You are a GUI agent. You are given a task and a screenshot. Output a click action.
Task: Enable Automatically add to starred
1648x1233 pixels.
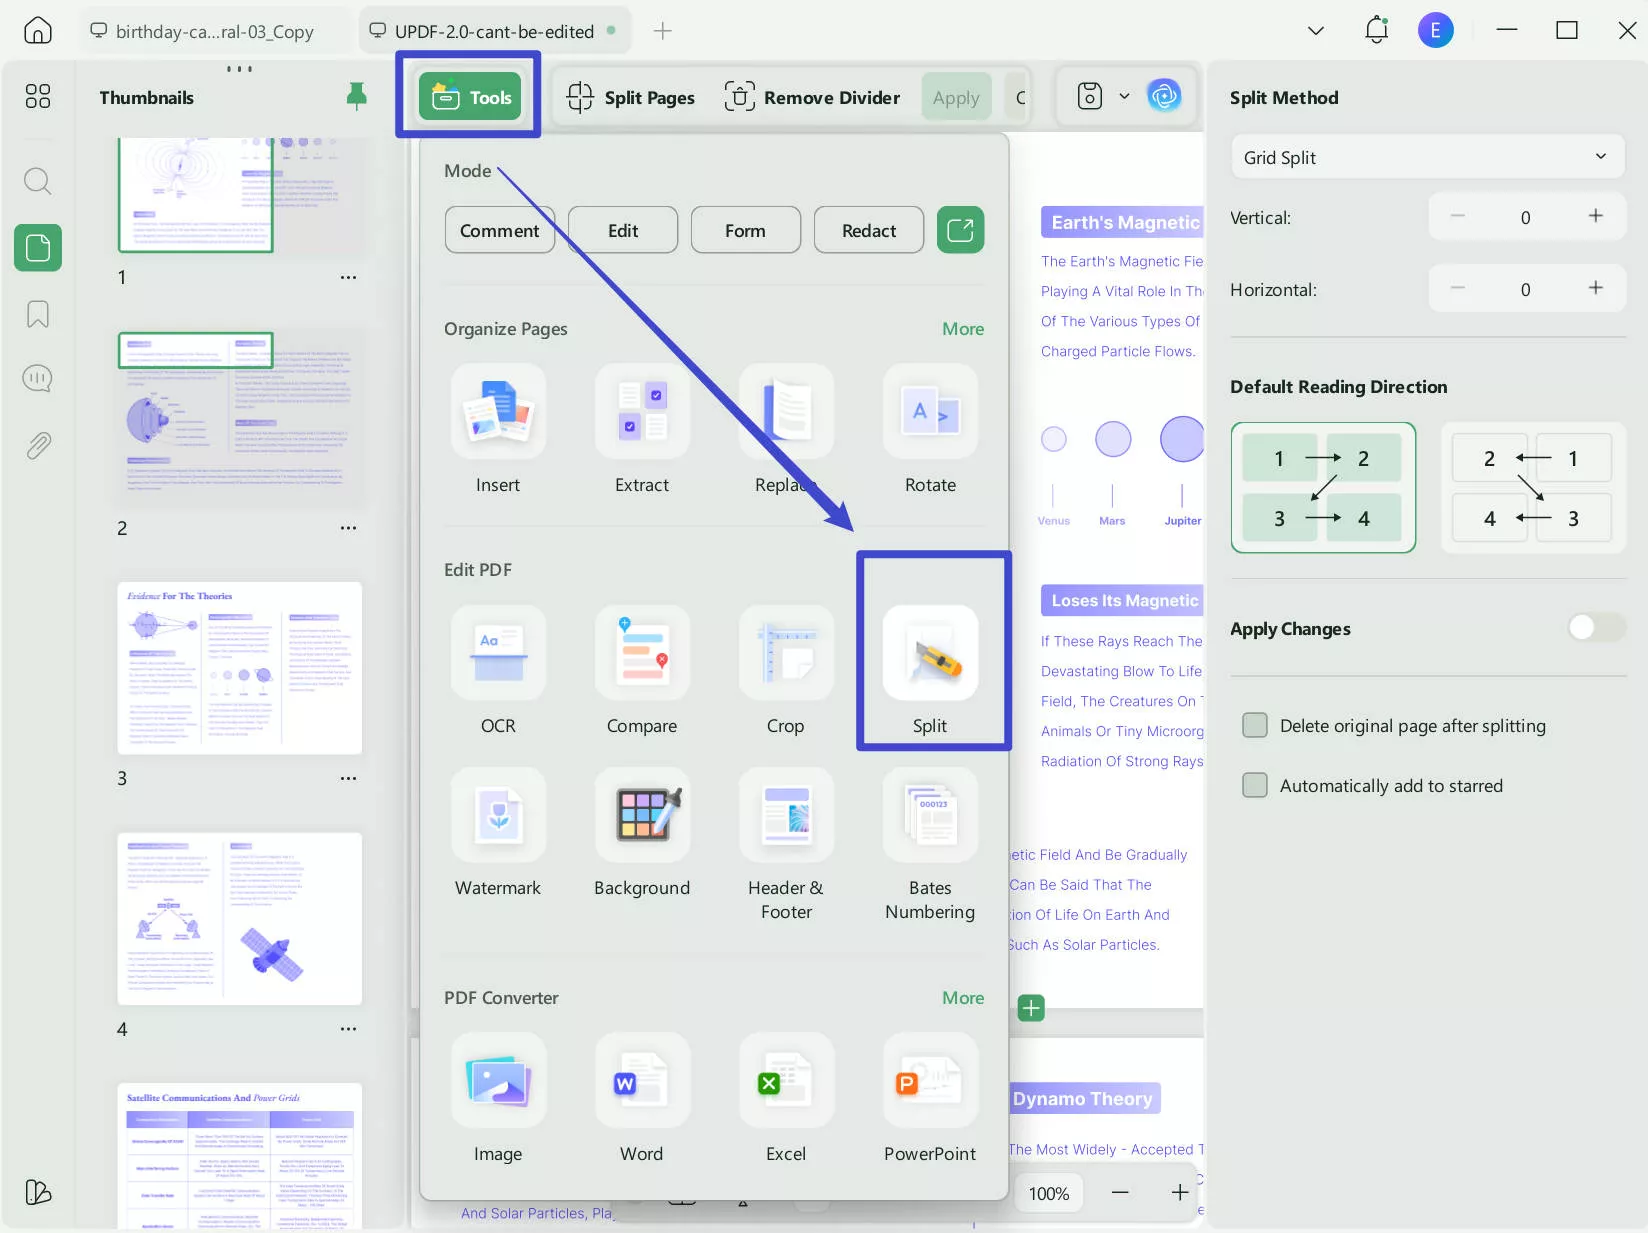[x=1254, y=785]
